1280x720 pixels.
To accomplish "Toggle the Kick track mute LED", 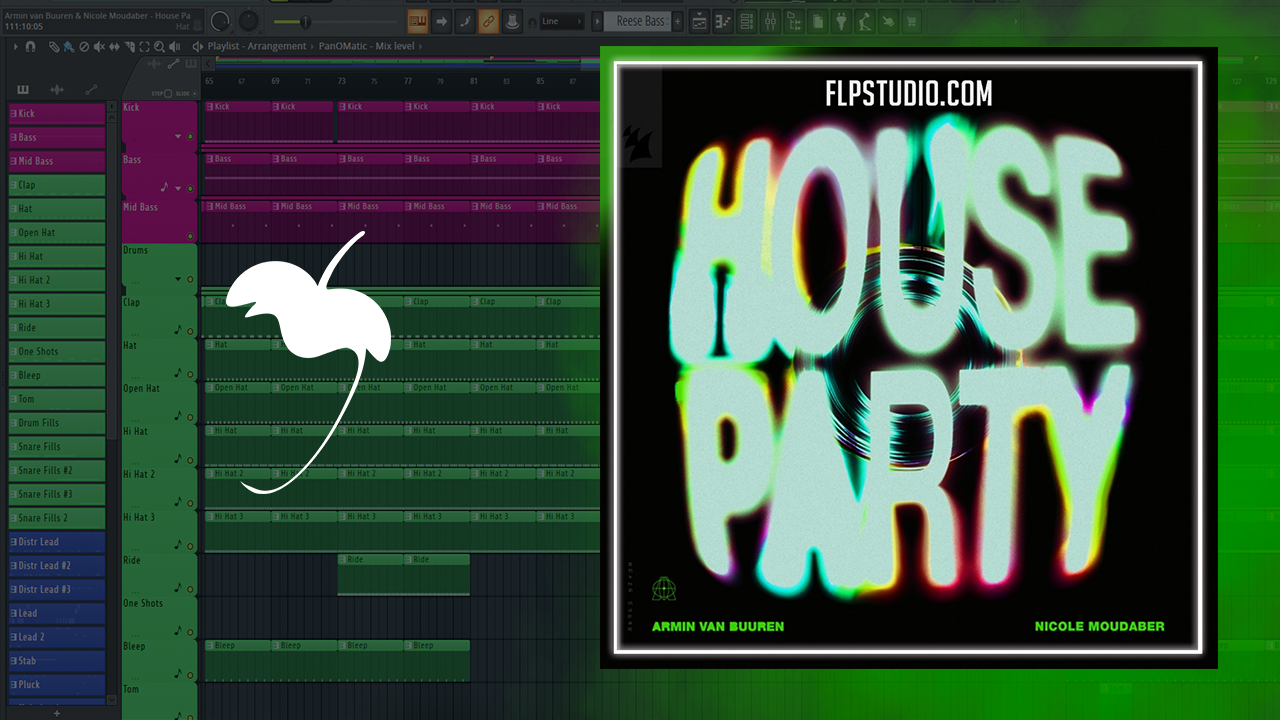I will (x=190, y=136).
